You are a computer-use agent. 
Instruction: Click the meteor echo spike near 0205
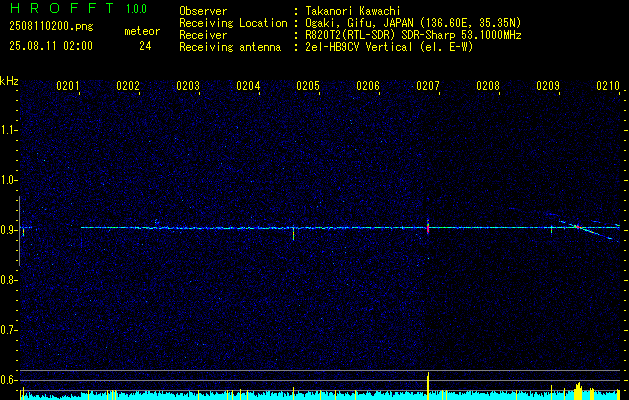click(x=294, y=233)
